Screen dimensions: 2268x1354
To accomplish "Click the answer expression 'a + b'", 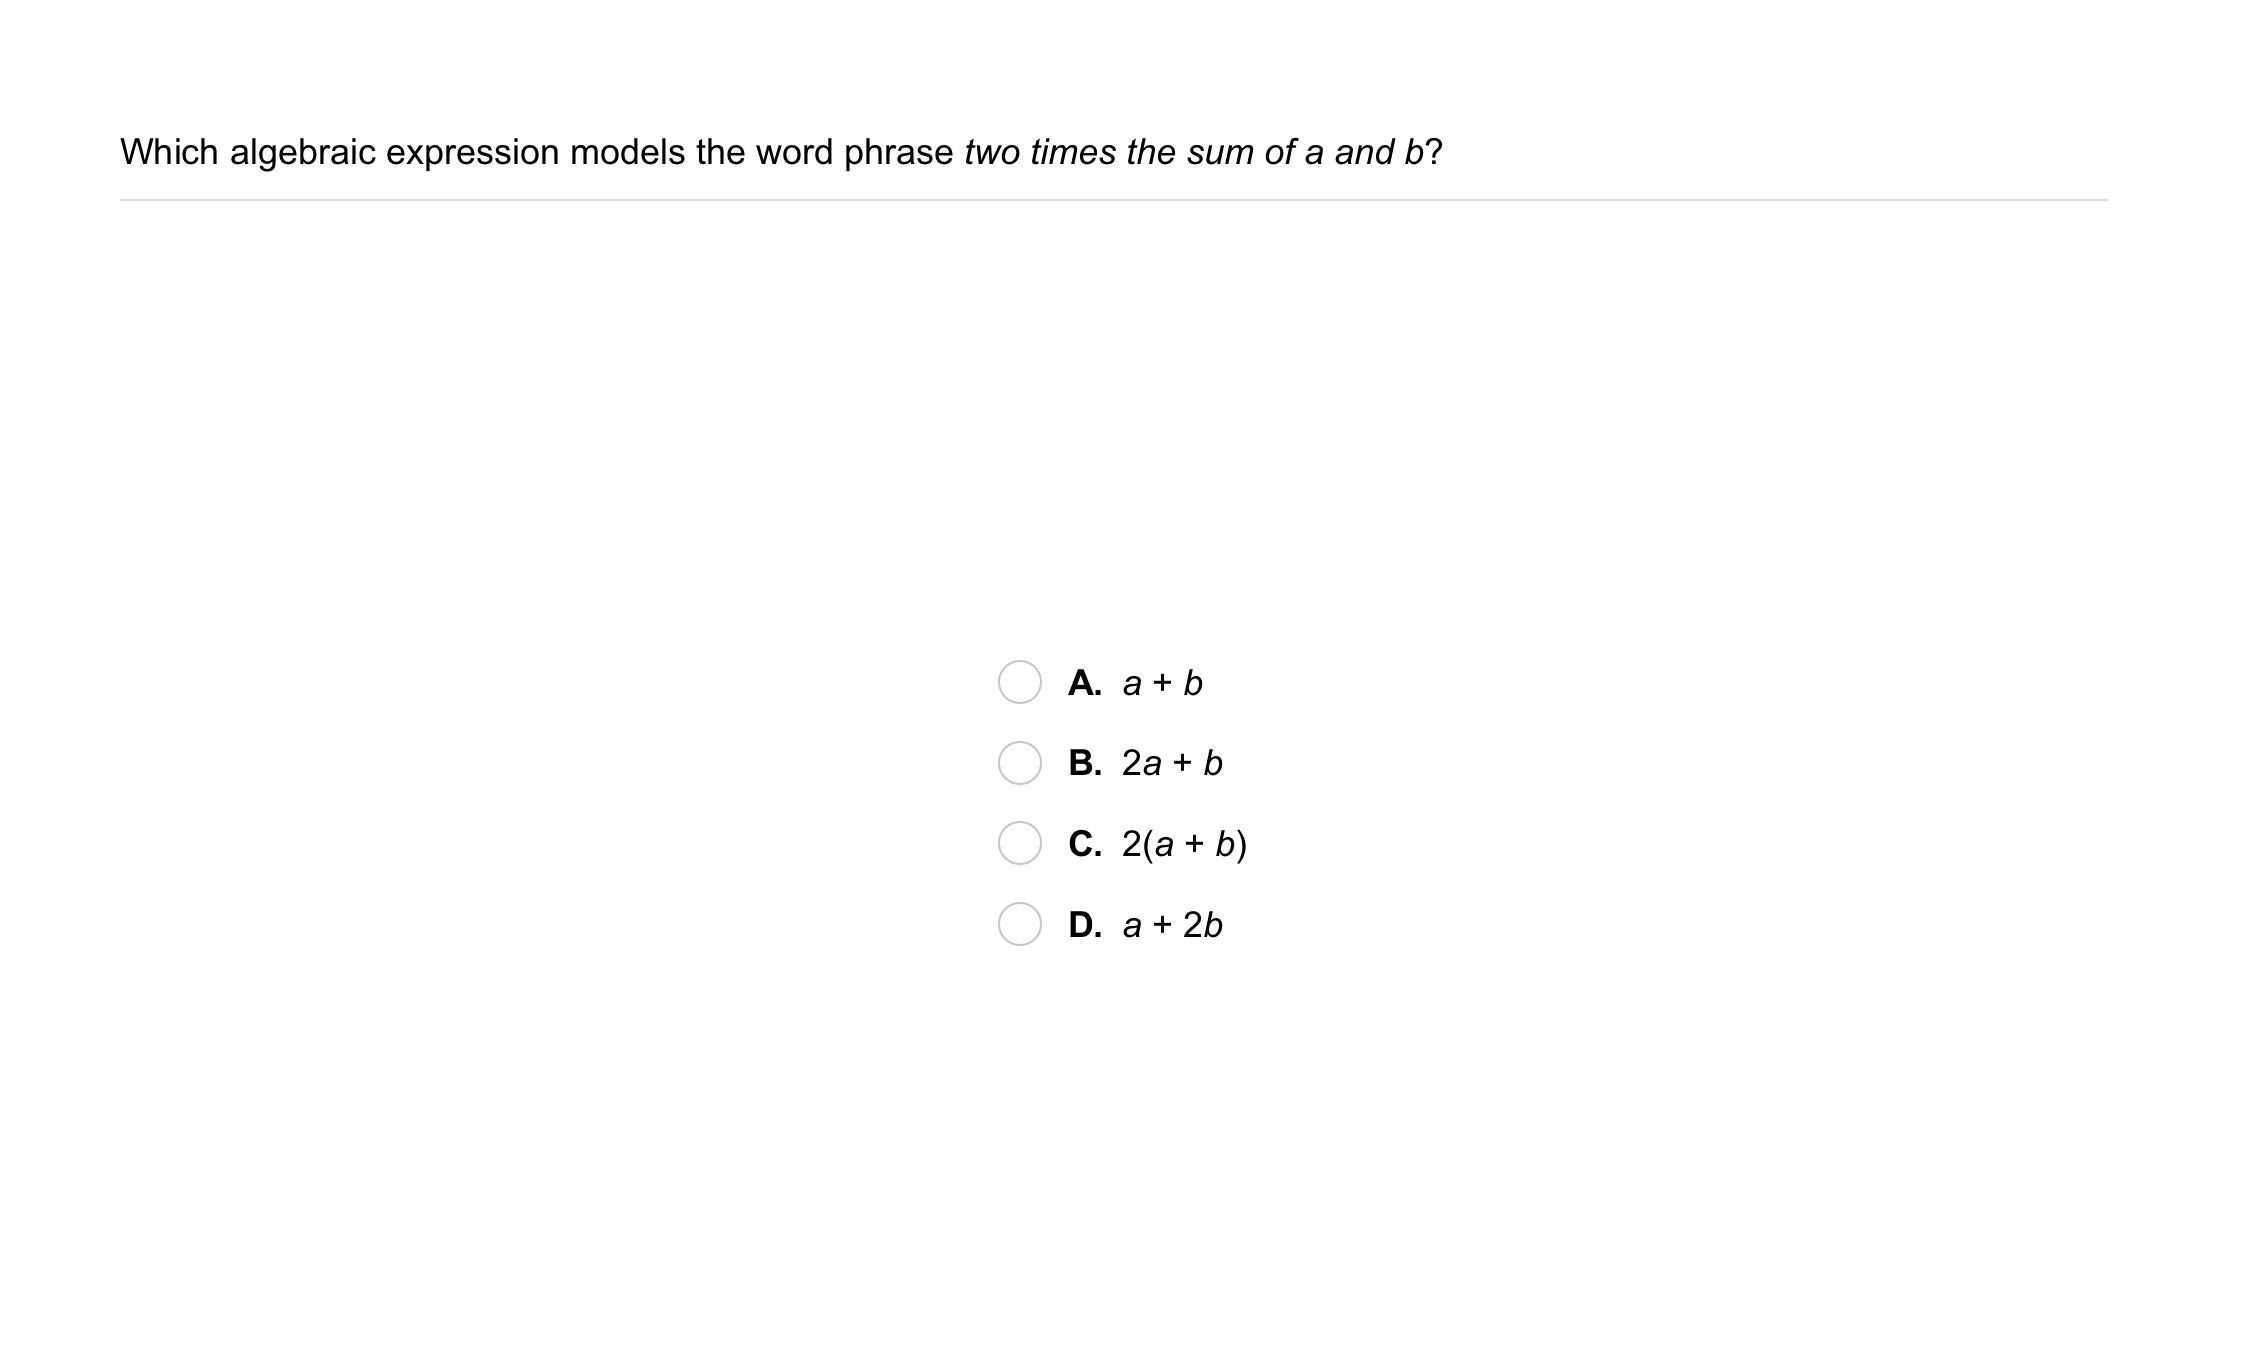I will pyautogui.click(x=1162, y=683).
